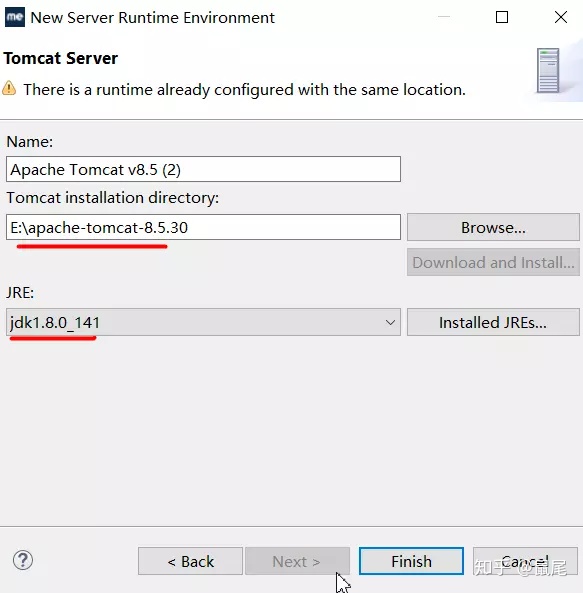Viewport: 583px width, 593px height.
Task: Open the Installed JREs... dialog
Action: [x=493, y=322]
